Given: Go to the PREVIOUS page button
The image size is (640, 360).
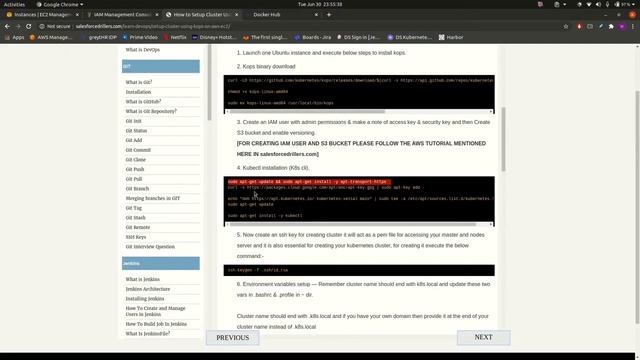Looking at the screenshot, I should tap(233, 338).
